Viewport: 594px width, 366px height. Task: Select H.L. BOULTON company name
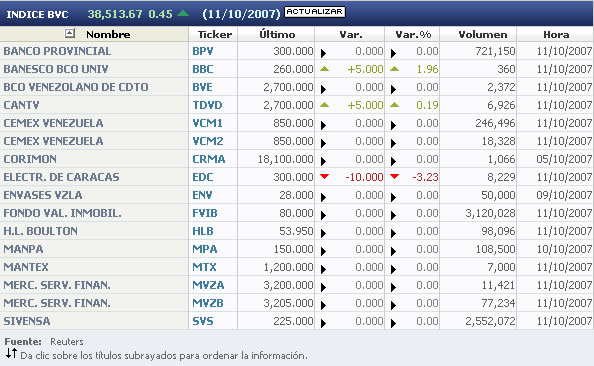pos(41,231)
